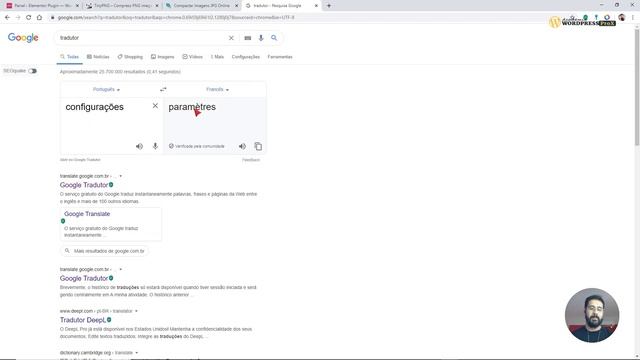
Task: Click the green badge beside first Google Tradutor
Action: pos(111,184)
